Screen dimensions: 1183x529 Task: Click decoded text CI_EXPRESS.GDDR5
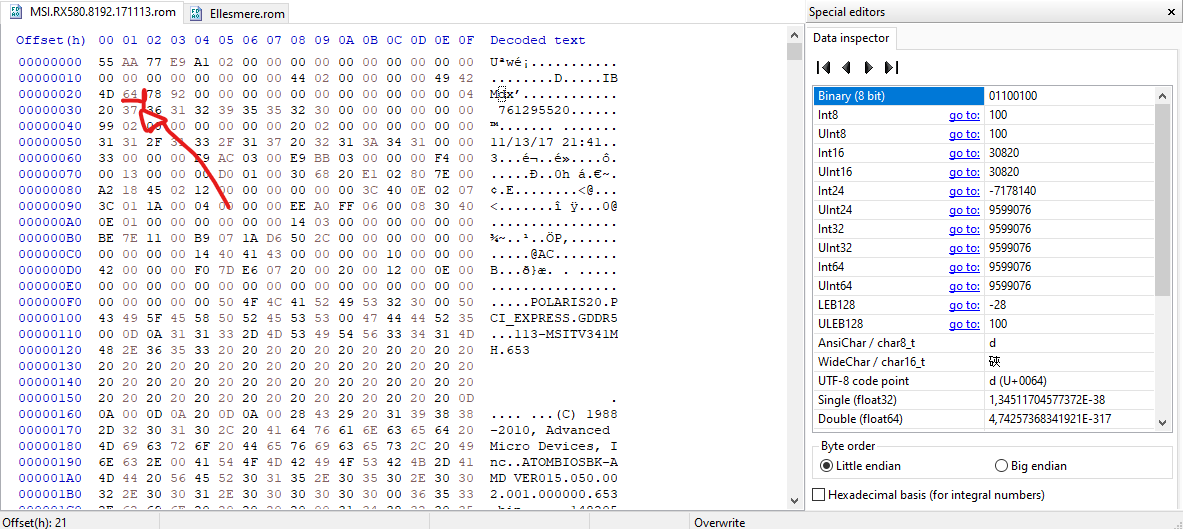[x=554, y=318]
